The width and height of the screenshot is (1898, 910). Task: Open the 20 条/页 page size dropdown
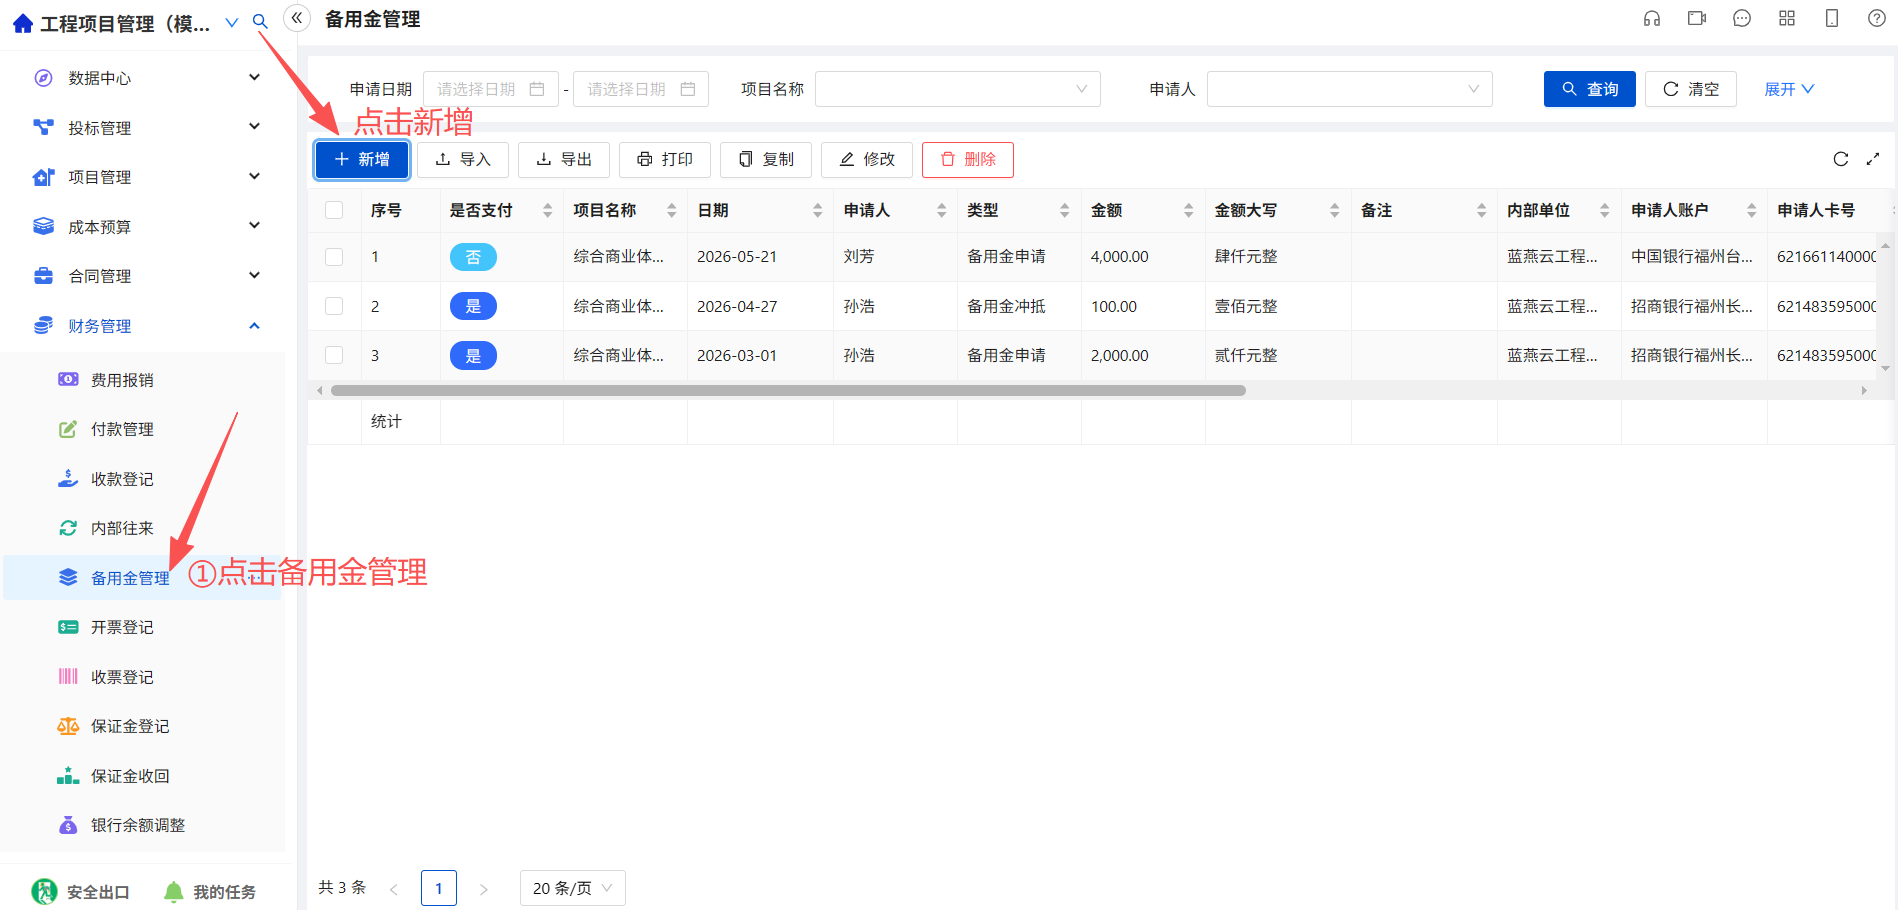(x=572, y=888)
